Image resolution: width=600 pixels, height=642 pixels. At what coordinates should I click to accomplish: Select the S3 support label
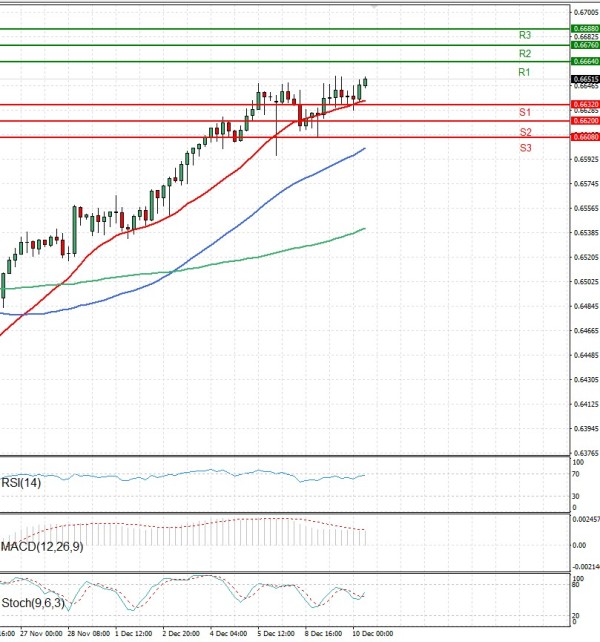pyautogui.click(x=524, y=148)
